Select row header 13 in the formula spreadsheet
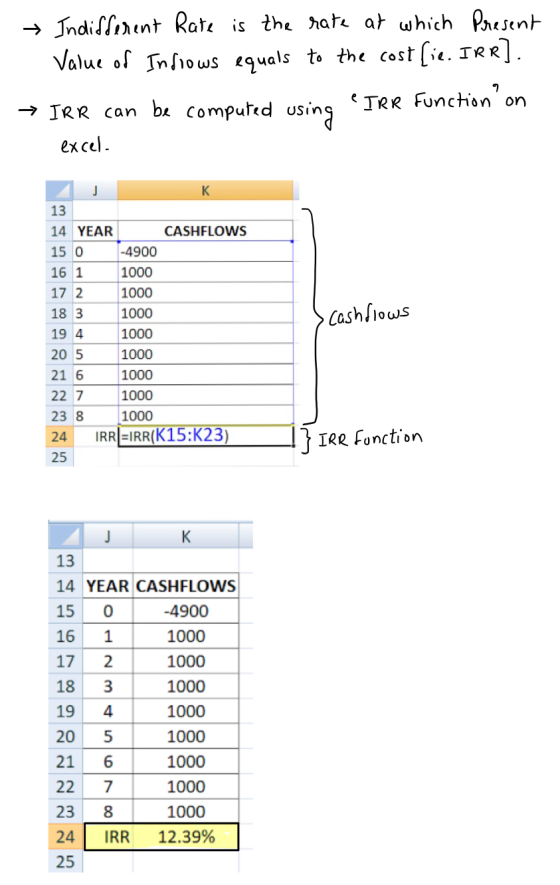Viewport: 560px width, 885px height. point(59,211)
